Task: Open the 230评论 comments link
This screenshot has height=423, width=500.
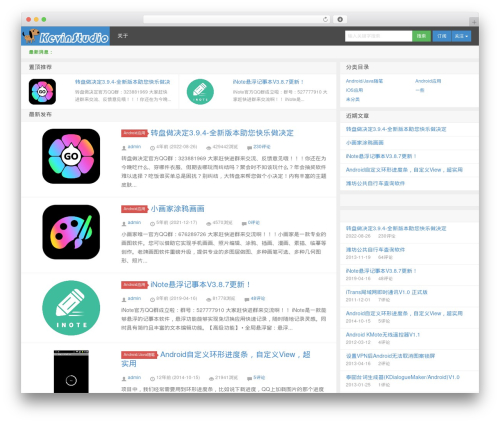Action: (262, 147)
